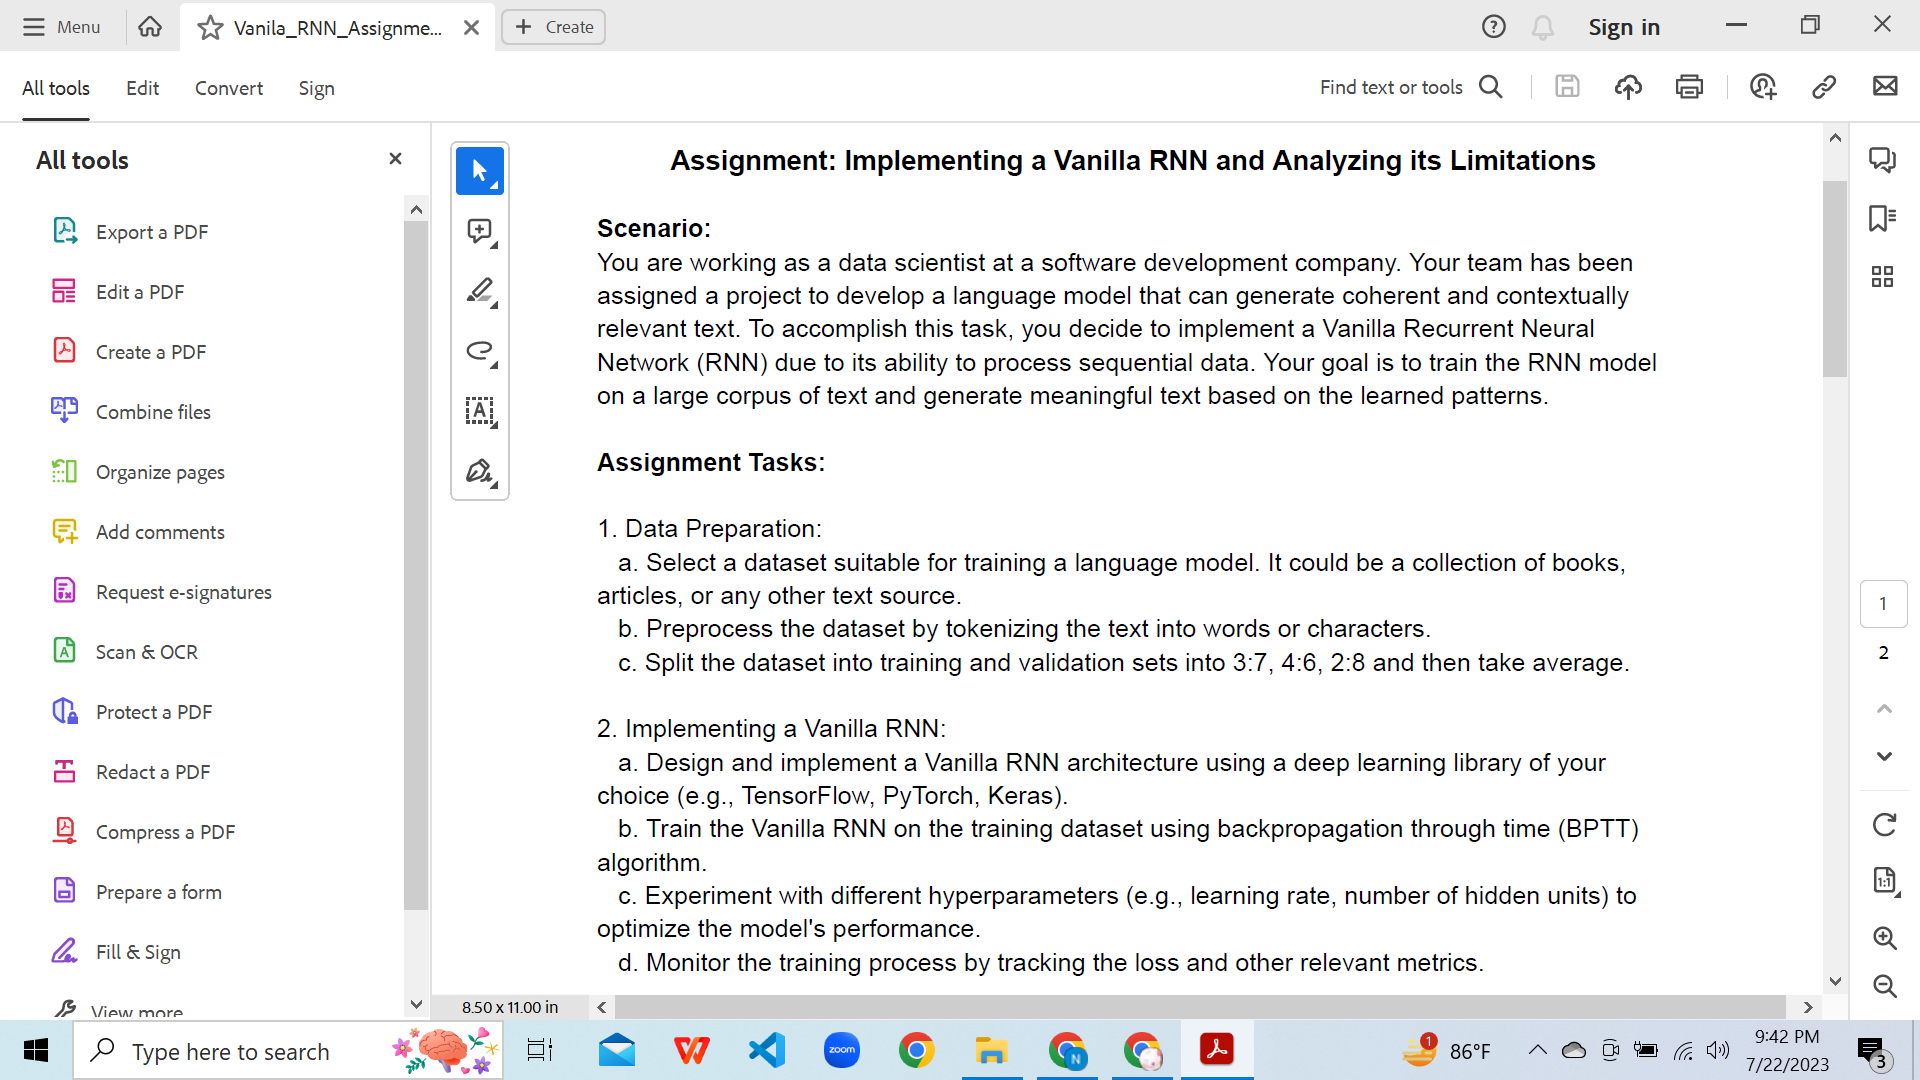Click the search magnifier icon
Viewport: 1920px width, 1080px height.
coord(1491,87)
